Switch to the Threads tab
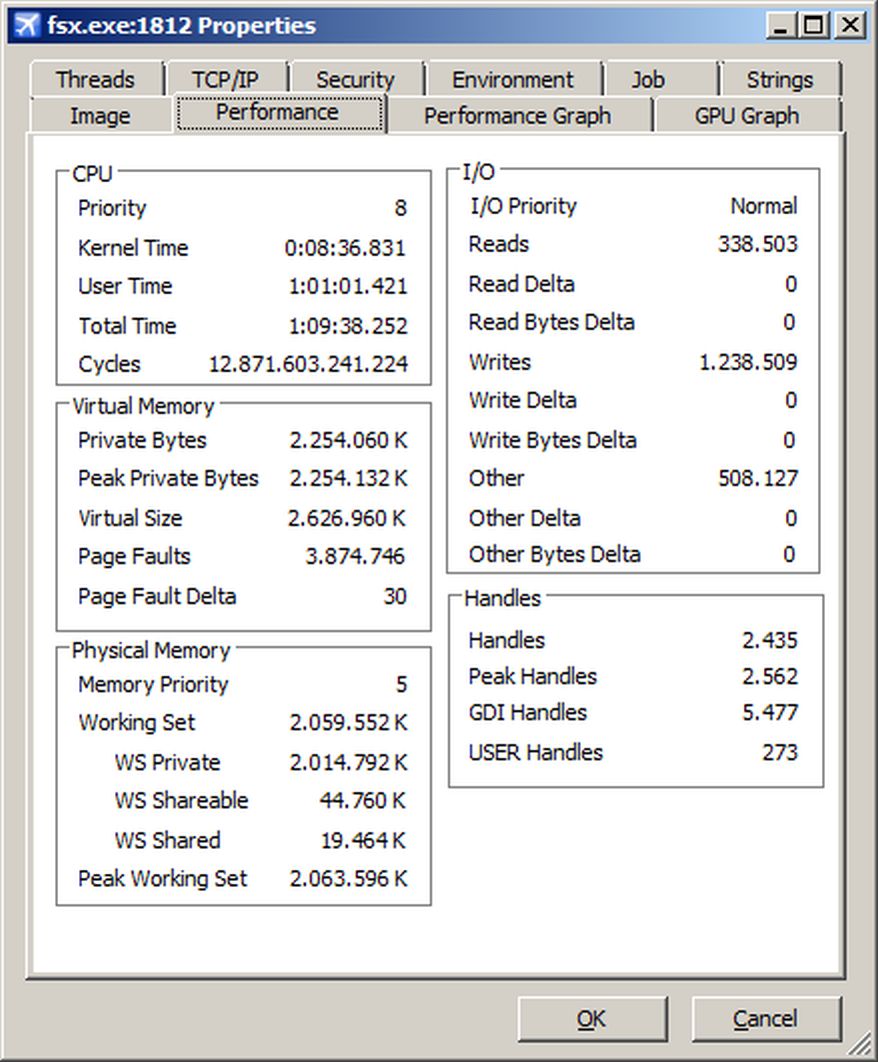Image resolution: width=878 pixels, height=1062 pixels. tap(96, 79)
